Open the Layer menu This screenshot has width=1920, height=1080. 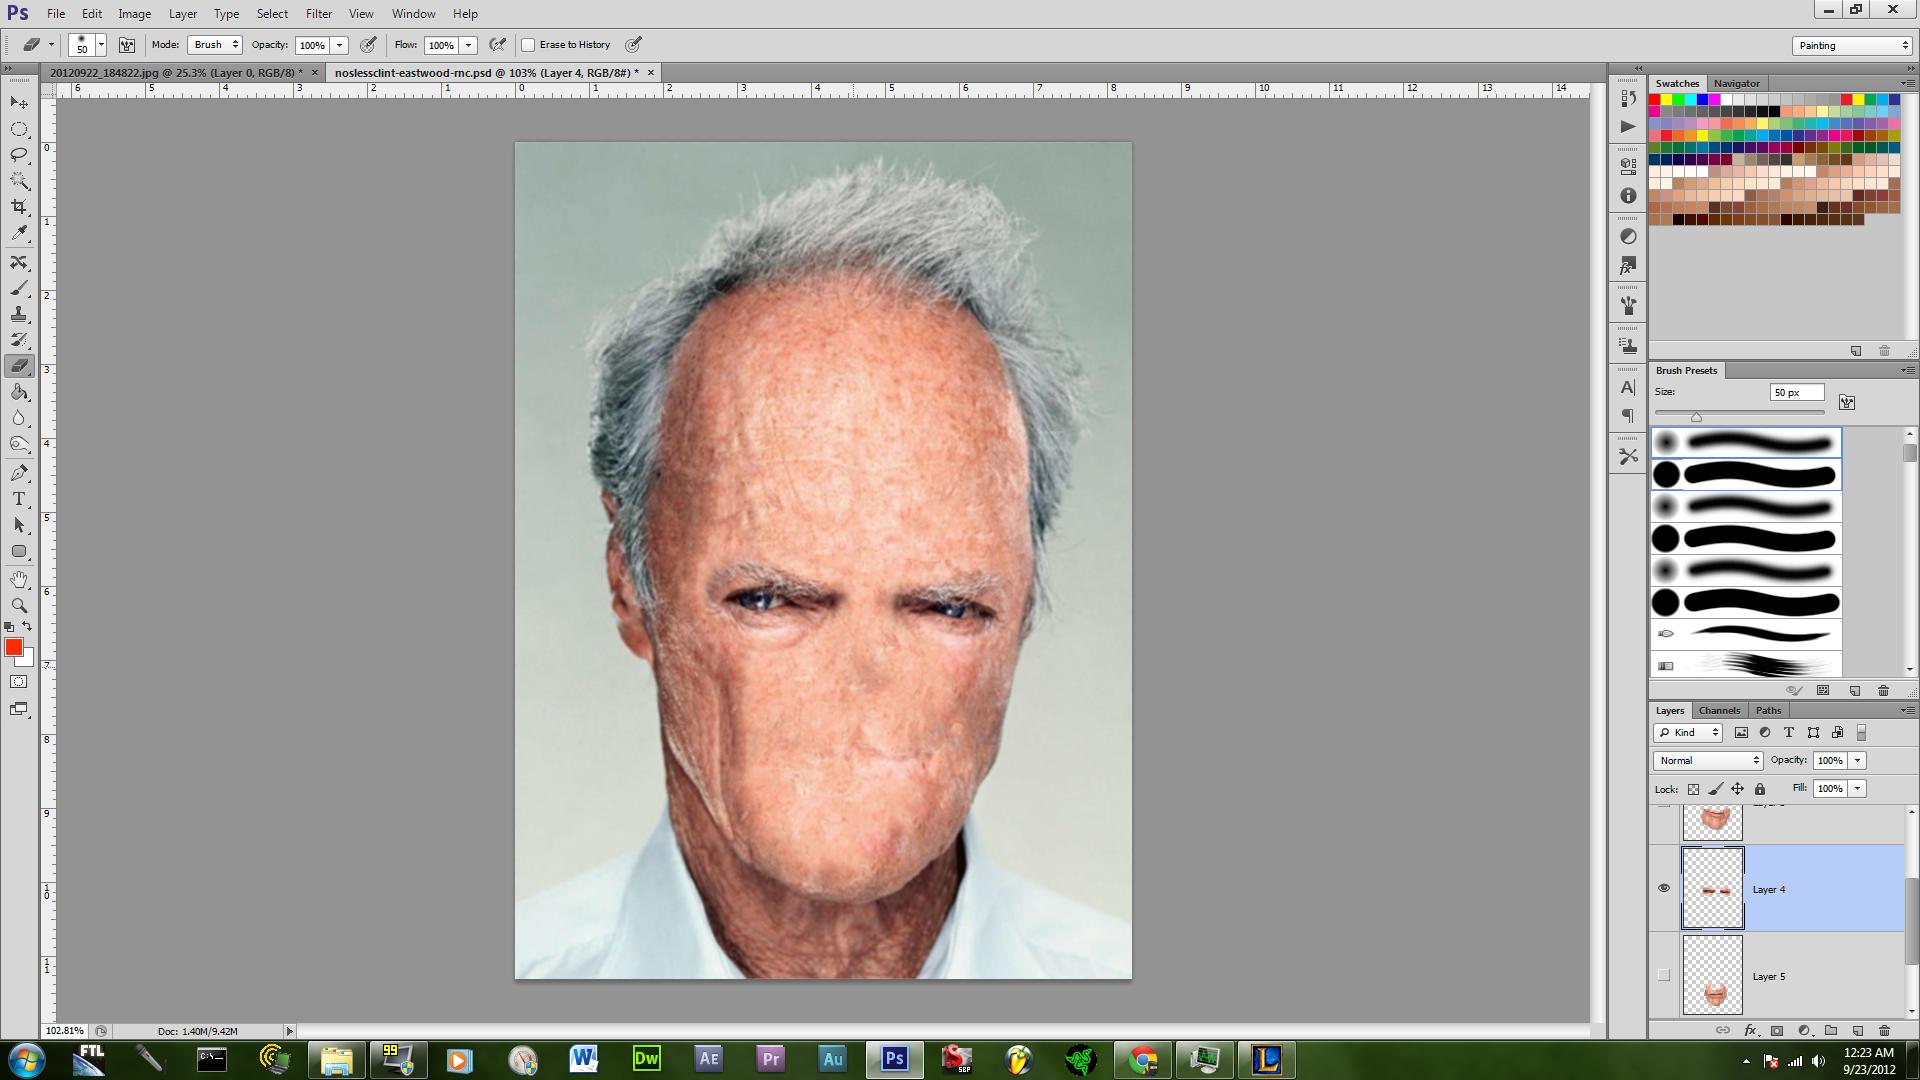point(183,14)
